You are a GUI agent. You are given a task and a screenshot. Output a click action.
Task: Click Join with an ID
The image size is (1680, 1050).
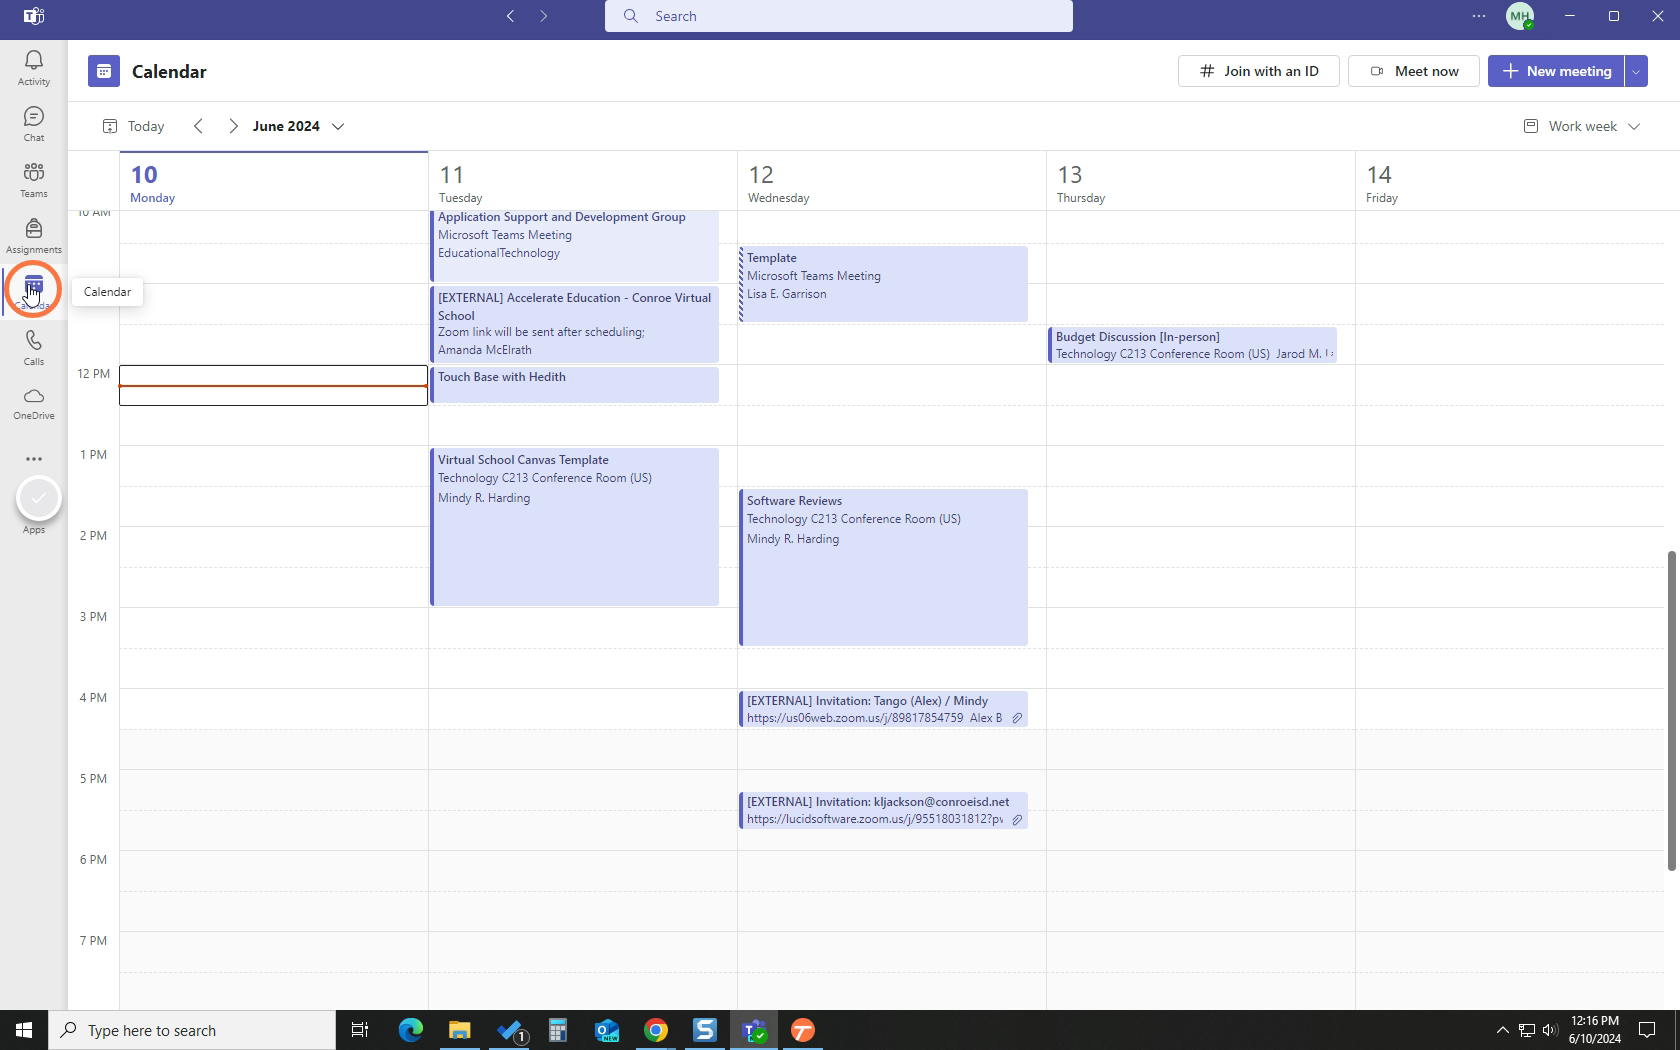[1259, 71]
